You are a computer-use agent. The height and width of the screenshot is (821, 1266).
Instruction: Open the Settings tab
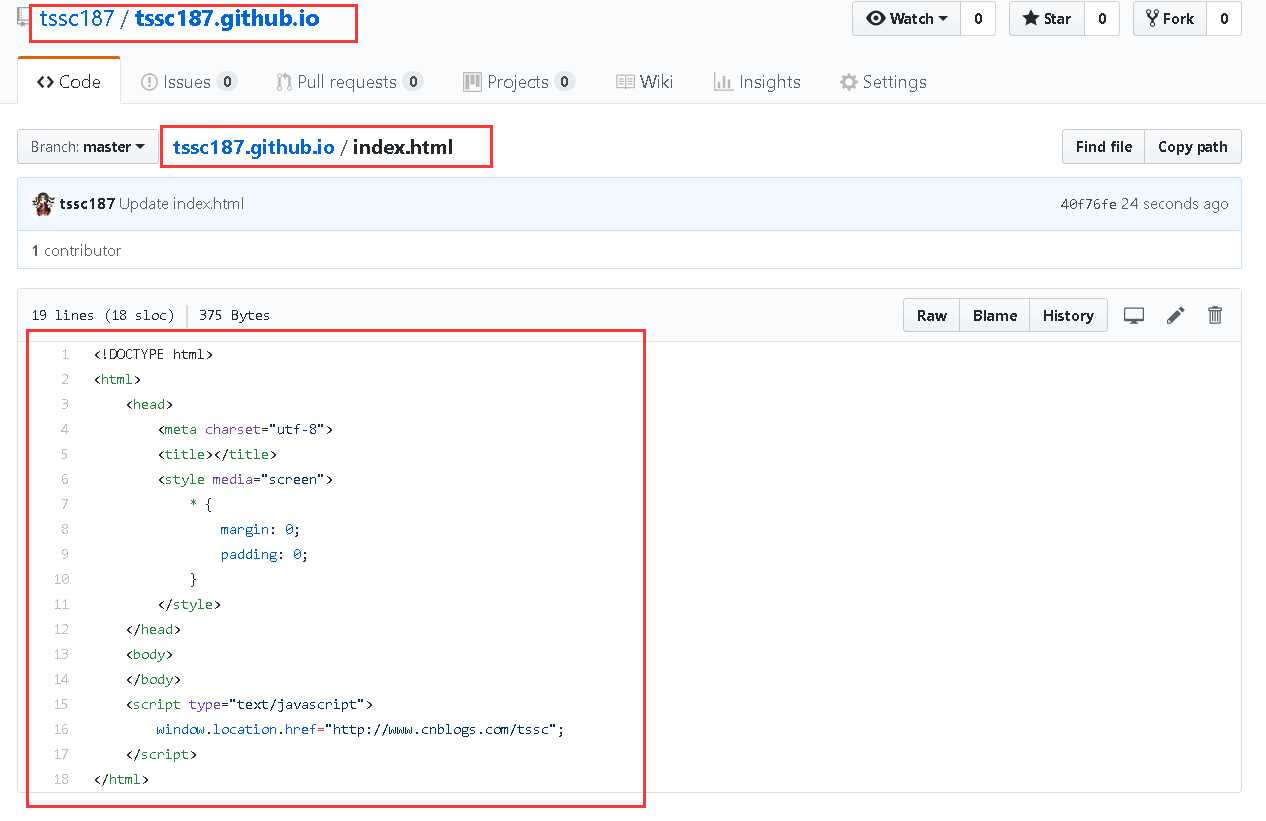point(883,82)
